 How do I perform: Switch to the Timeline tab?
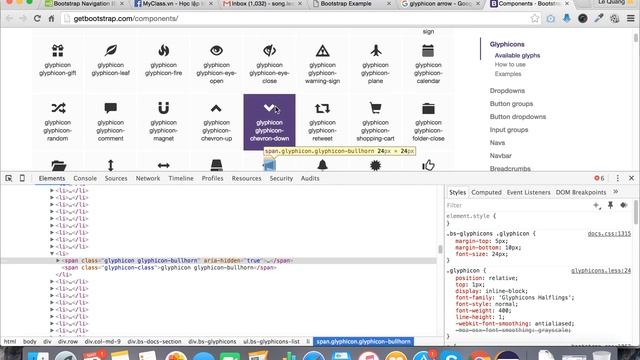click(181, 178)
